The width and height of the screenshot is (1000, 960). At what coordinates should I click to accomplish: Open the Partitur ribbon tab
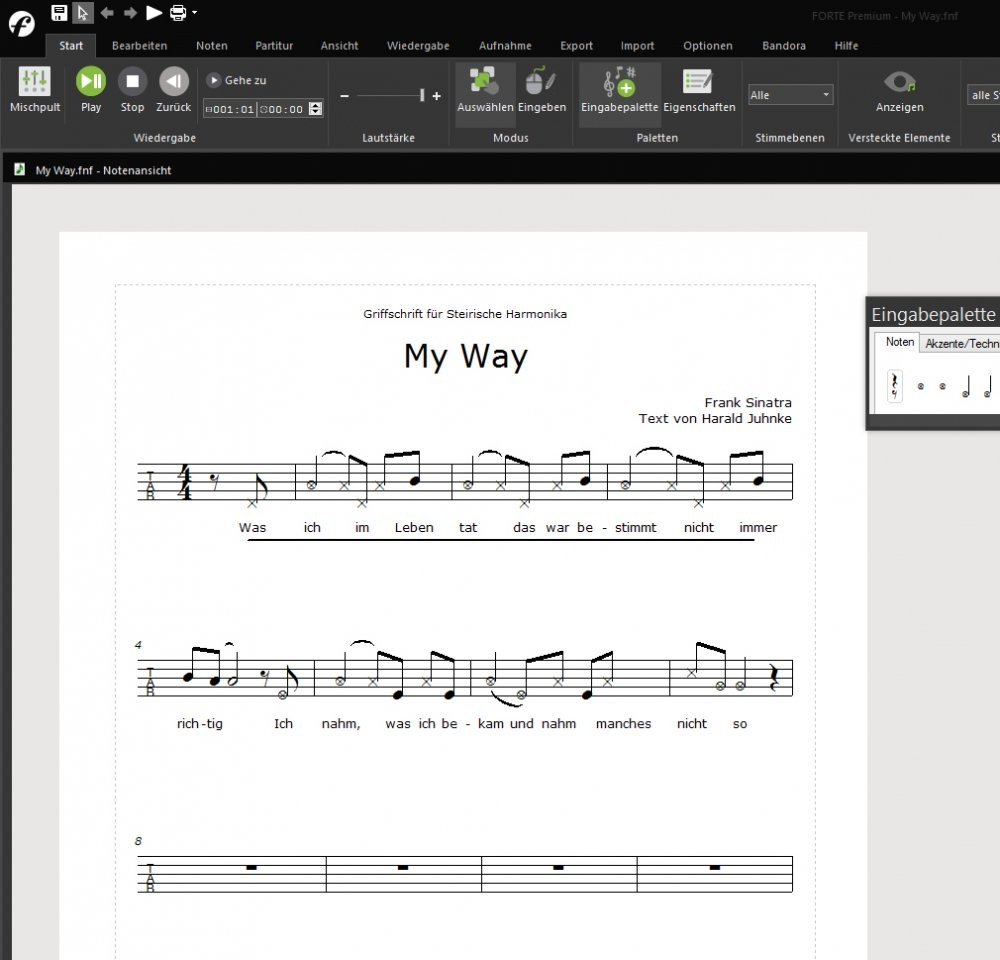coord(274,46)
